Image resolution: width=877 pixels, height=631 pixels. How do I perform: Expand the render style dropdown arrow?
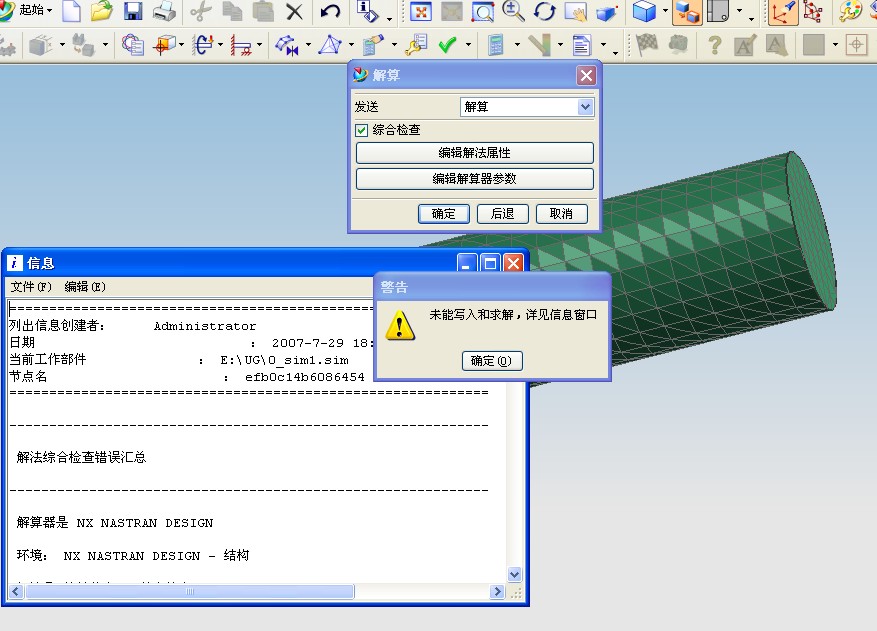point(665,11)
